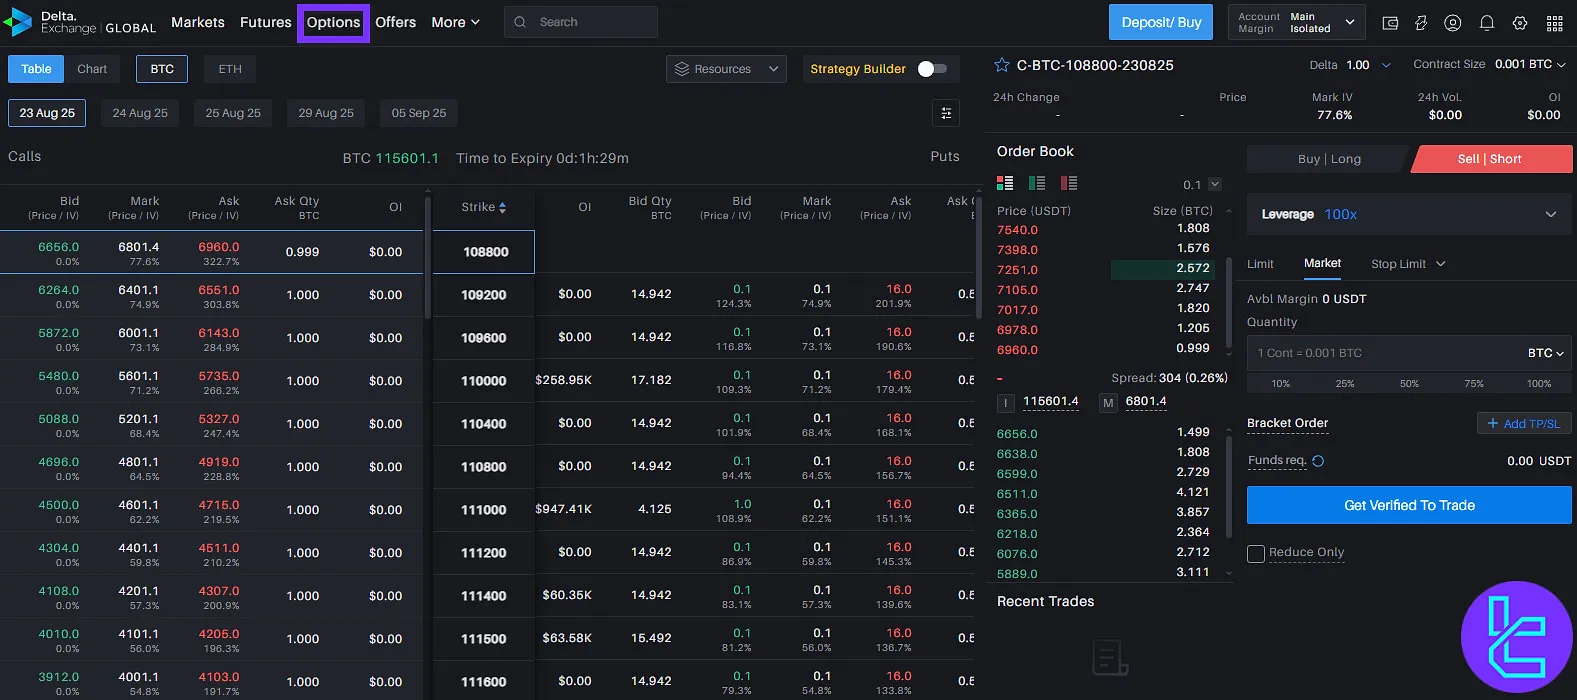Click Add TP/SL button
The width and height of the screenshot is (1577, 700).
(x=1524, y=423)
